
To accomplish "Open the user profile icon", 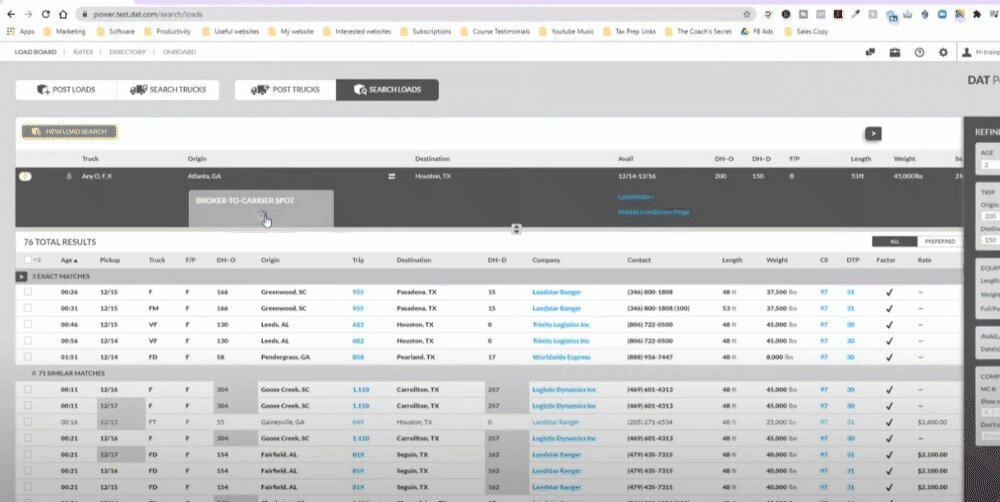I will [967, 52].
